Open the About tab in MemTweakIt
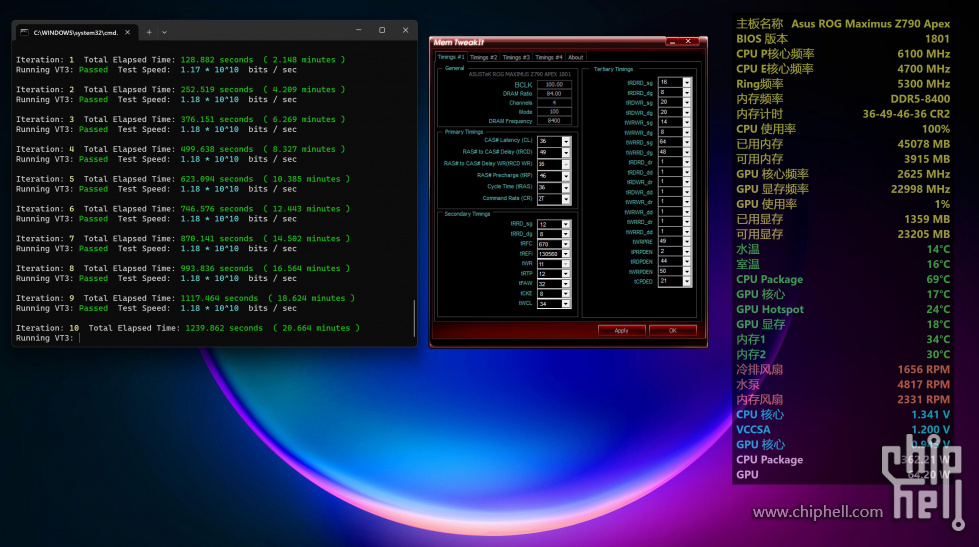Image resolution: width=979 pixels, height=547 pixels. pos(575,57)
